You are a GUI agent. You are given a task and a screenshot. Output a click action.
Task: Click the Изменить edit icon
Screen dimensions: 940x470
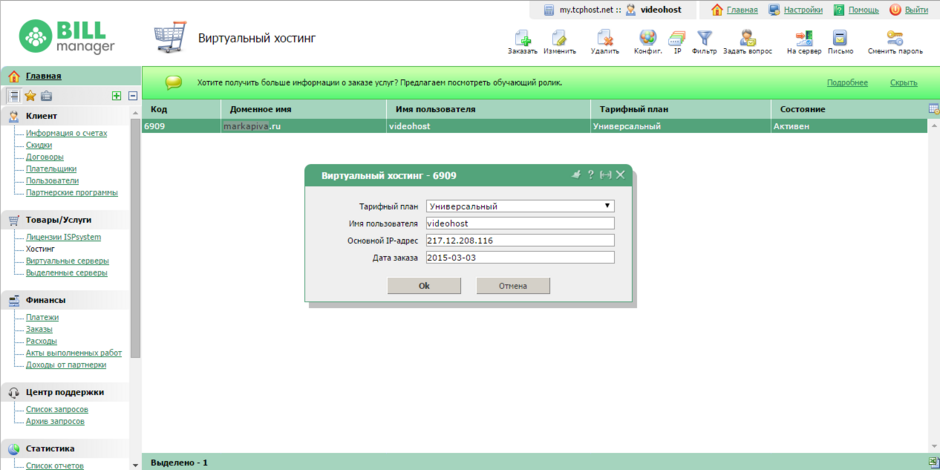[x=559, y=38]
